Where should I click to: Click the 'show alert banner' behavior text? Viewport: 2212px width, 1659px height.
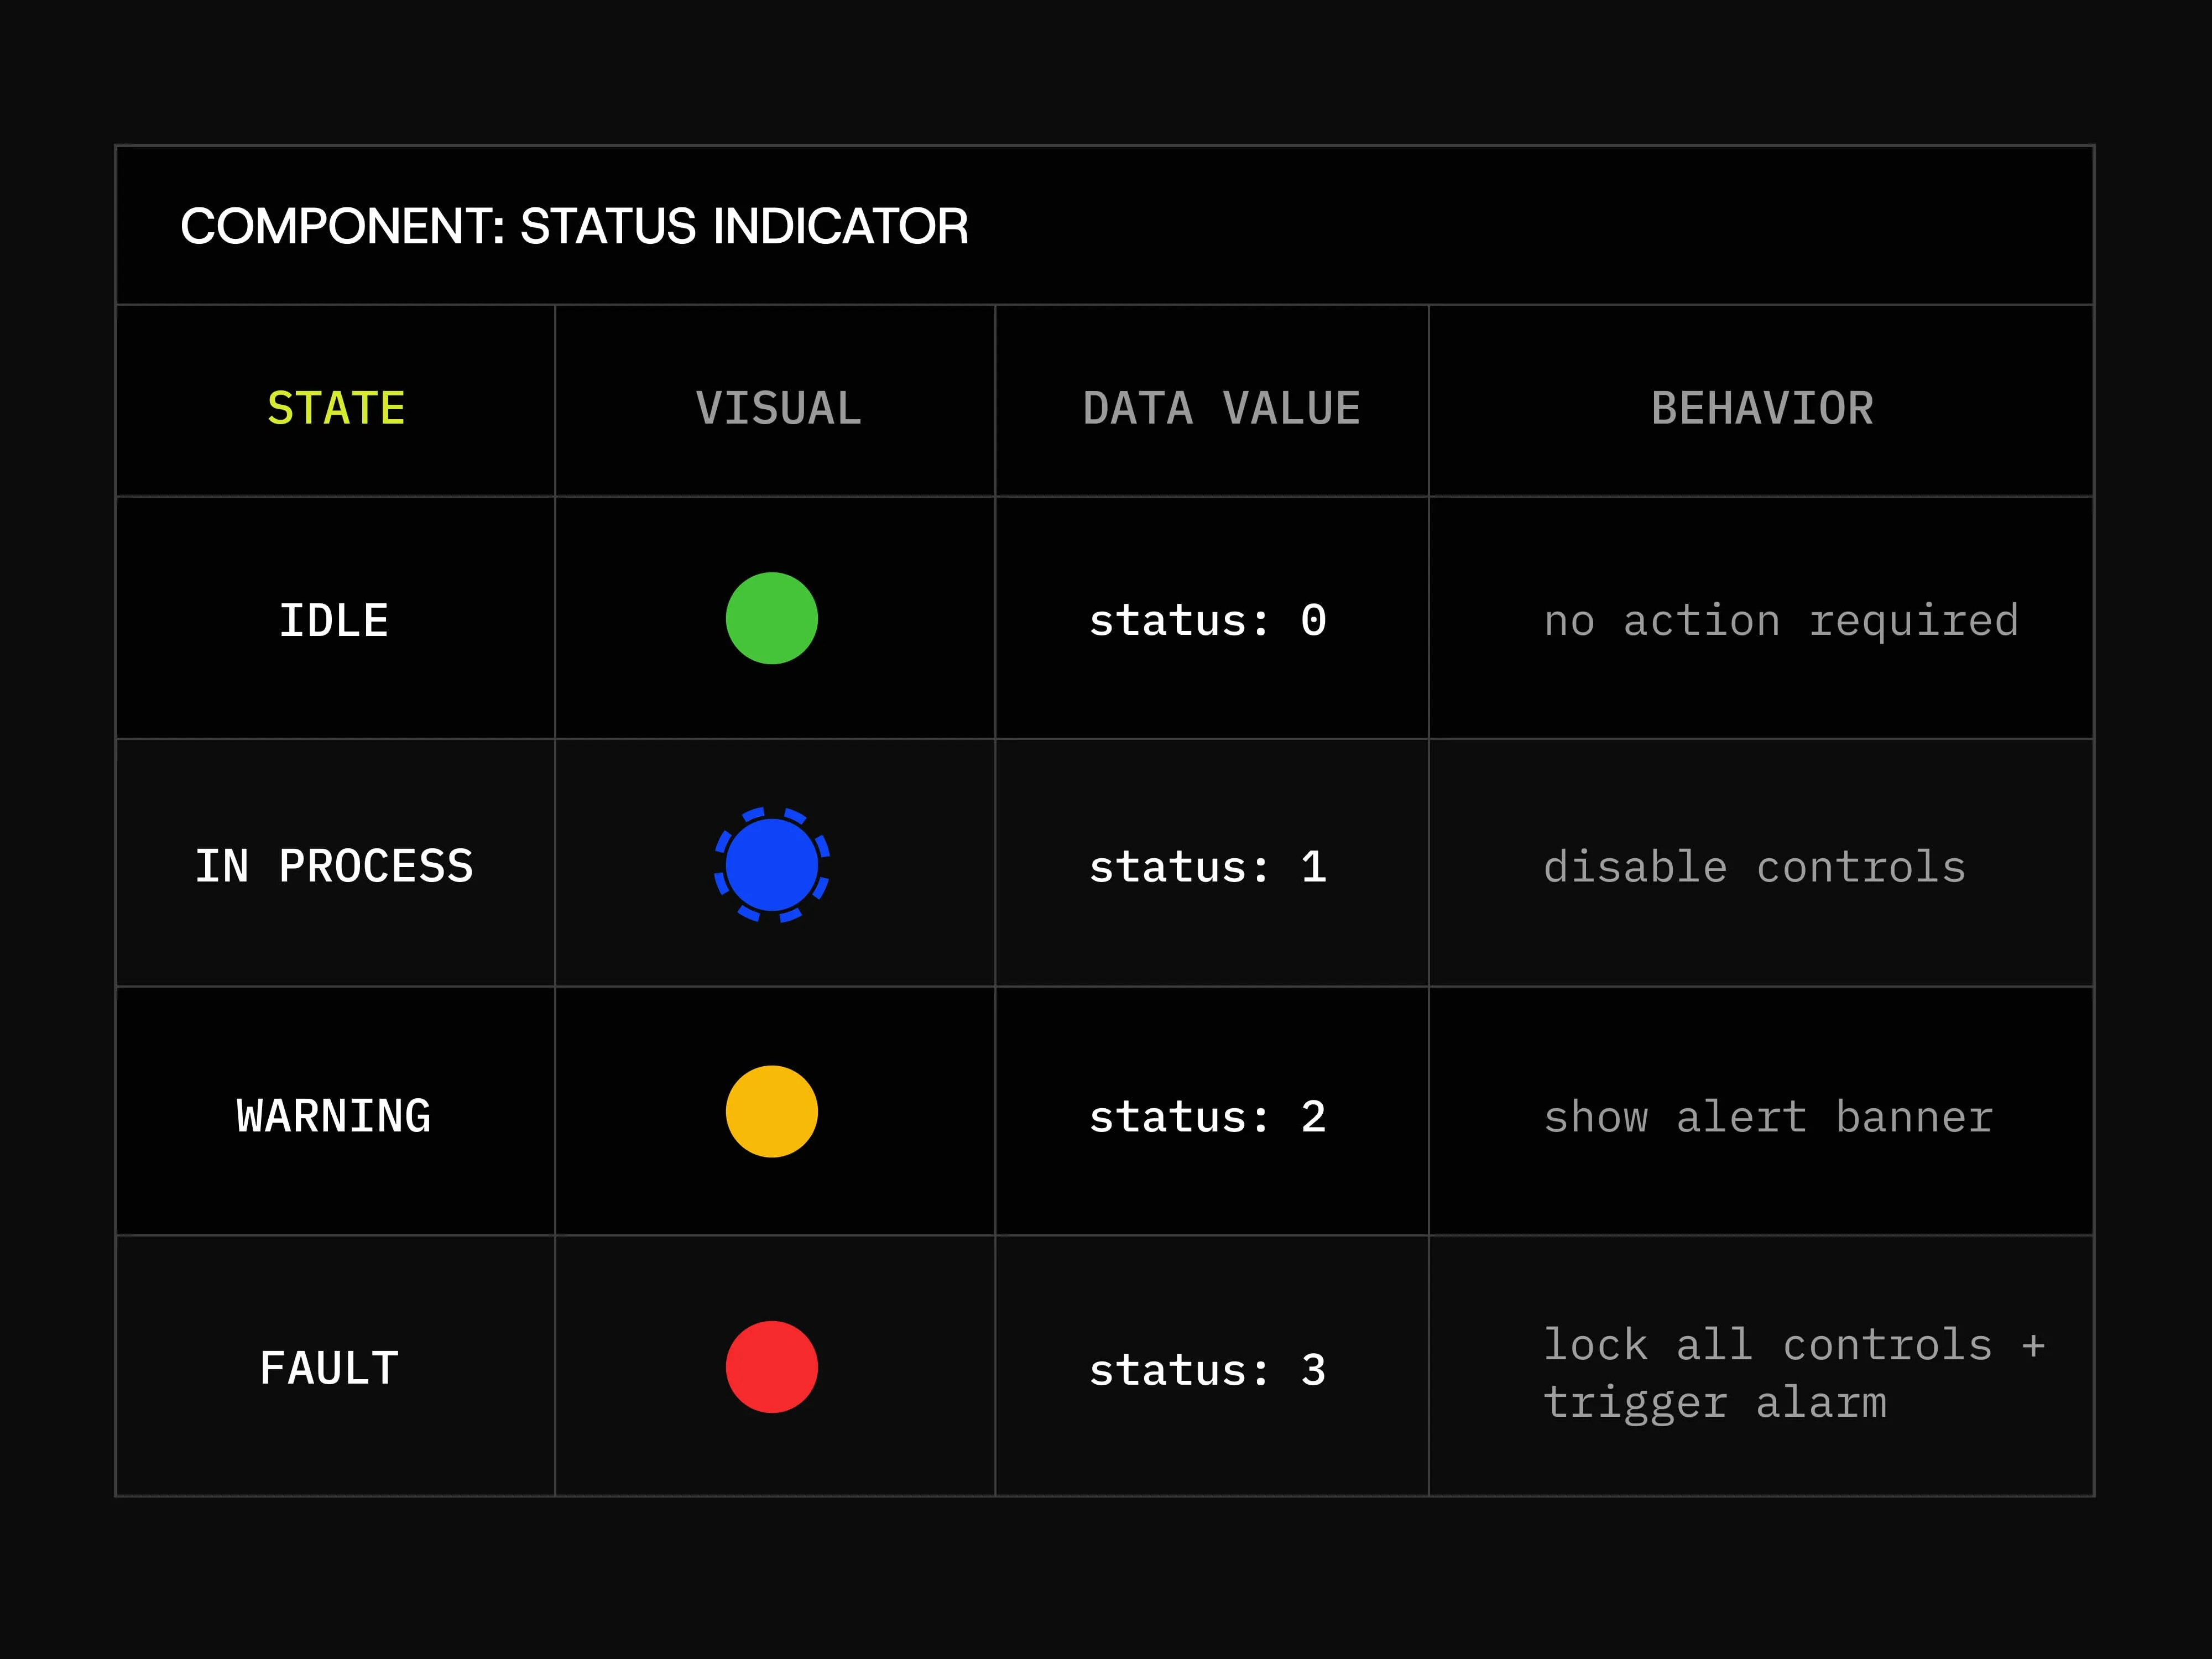click(1768, 1116)
